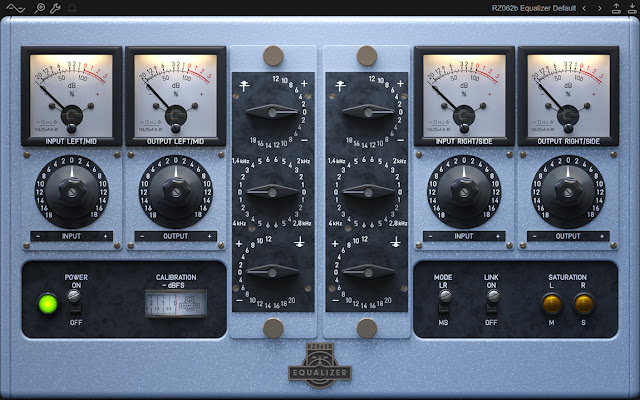Click the left channel low shelf knob
This screenshot has width=640, height=400.
(273, 271)
